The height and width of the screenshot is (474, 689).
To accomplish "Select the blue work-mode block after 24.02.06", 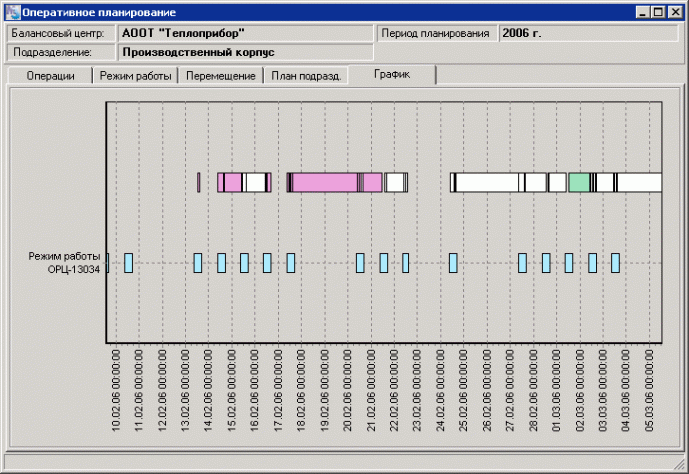I will coord(453,263).
